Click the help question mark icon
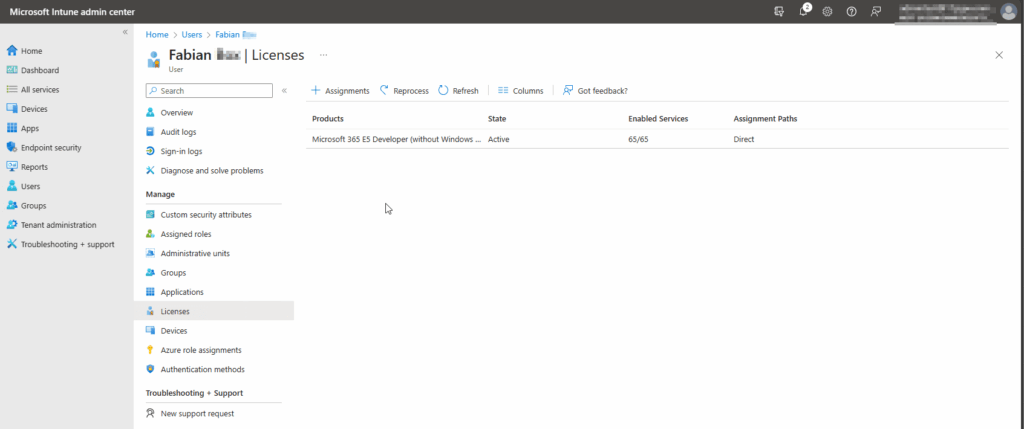This screenshot has height=429, width=1024. pos(851,11)
